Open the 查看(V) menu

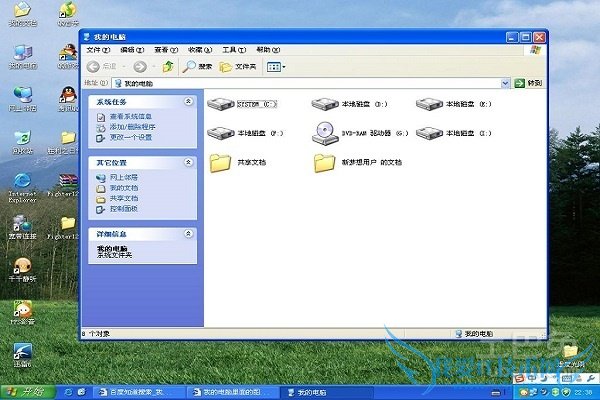166,50
